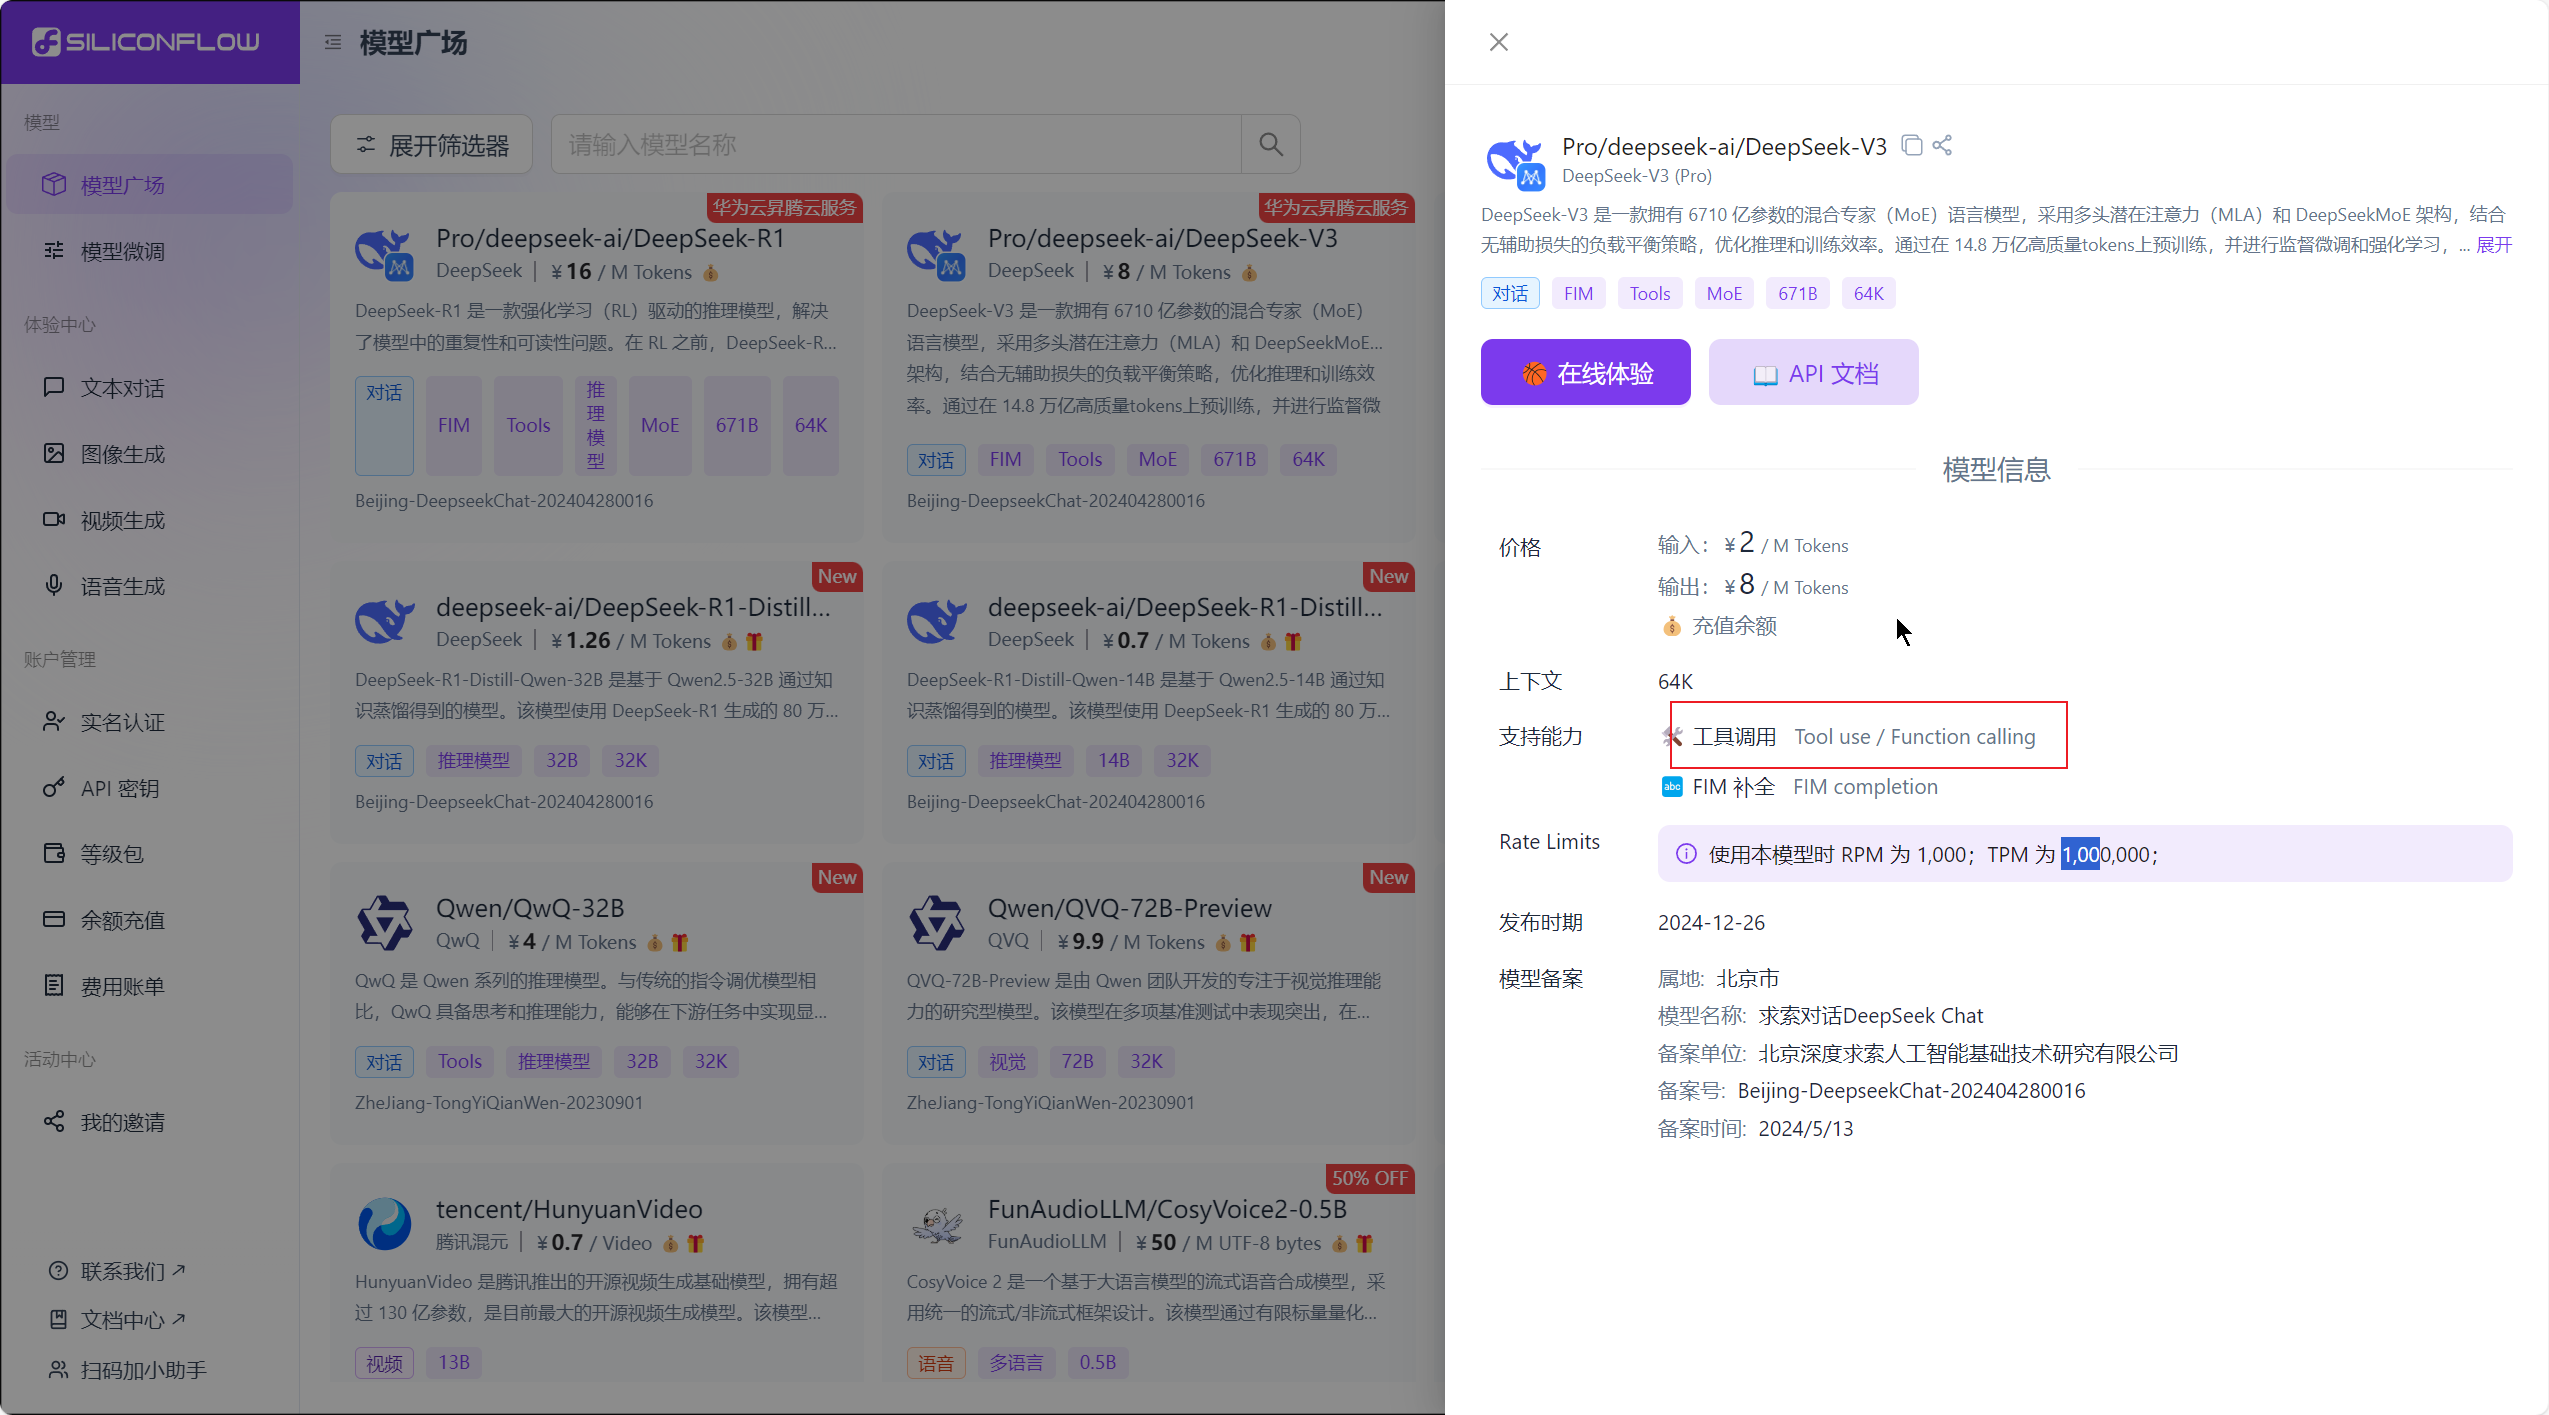The height and width of the screenshot is (1415, 2549).
Task: Select 余额充值 menu item
Action: coord(122,920)
